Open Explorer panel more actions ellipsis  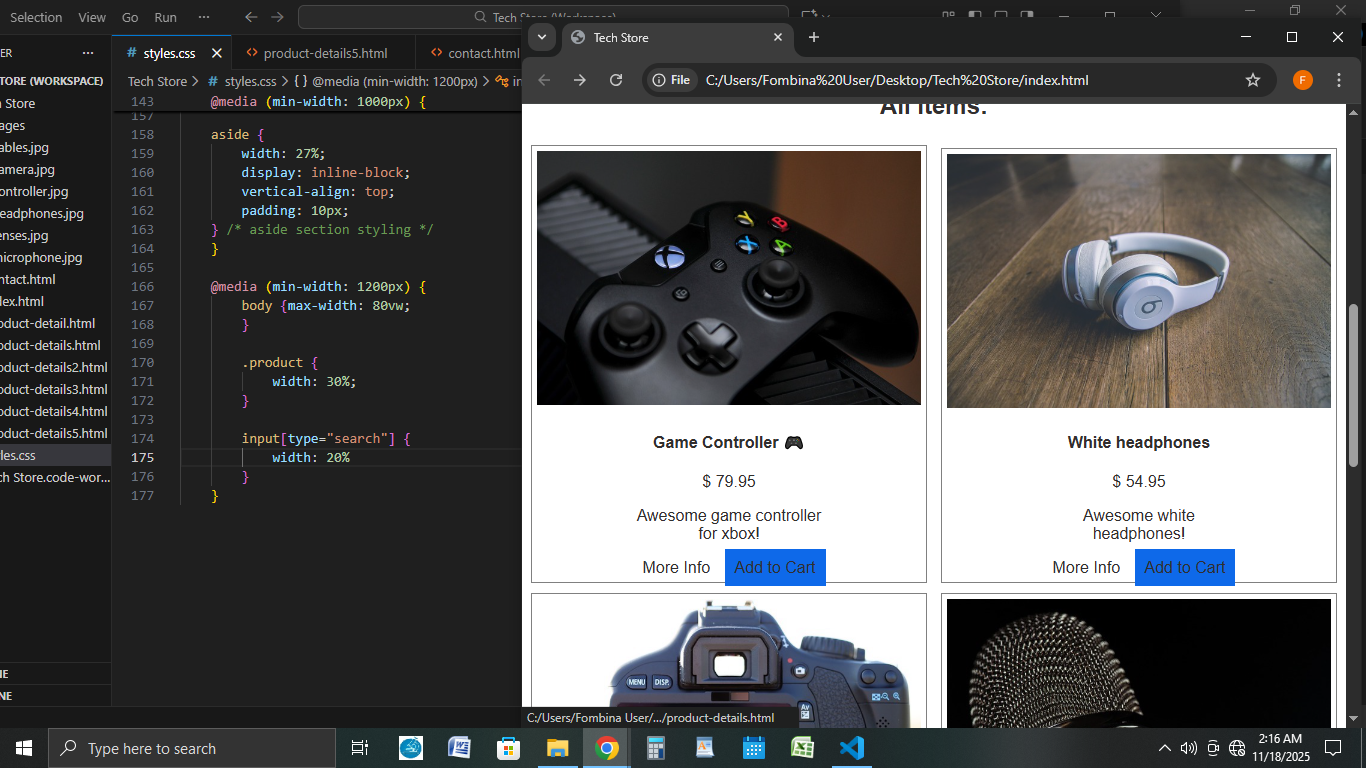coord(88,53)
